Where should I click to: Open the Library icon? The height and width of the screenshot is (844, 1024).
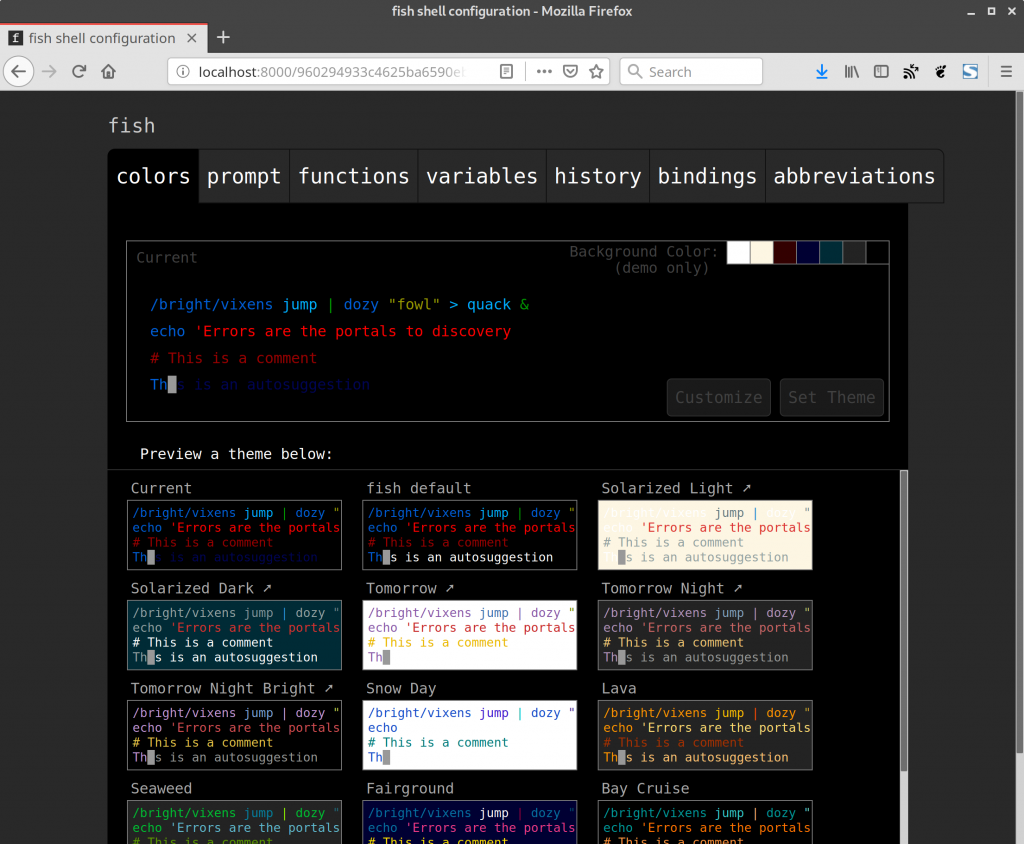click(x=851, y=71)
